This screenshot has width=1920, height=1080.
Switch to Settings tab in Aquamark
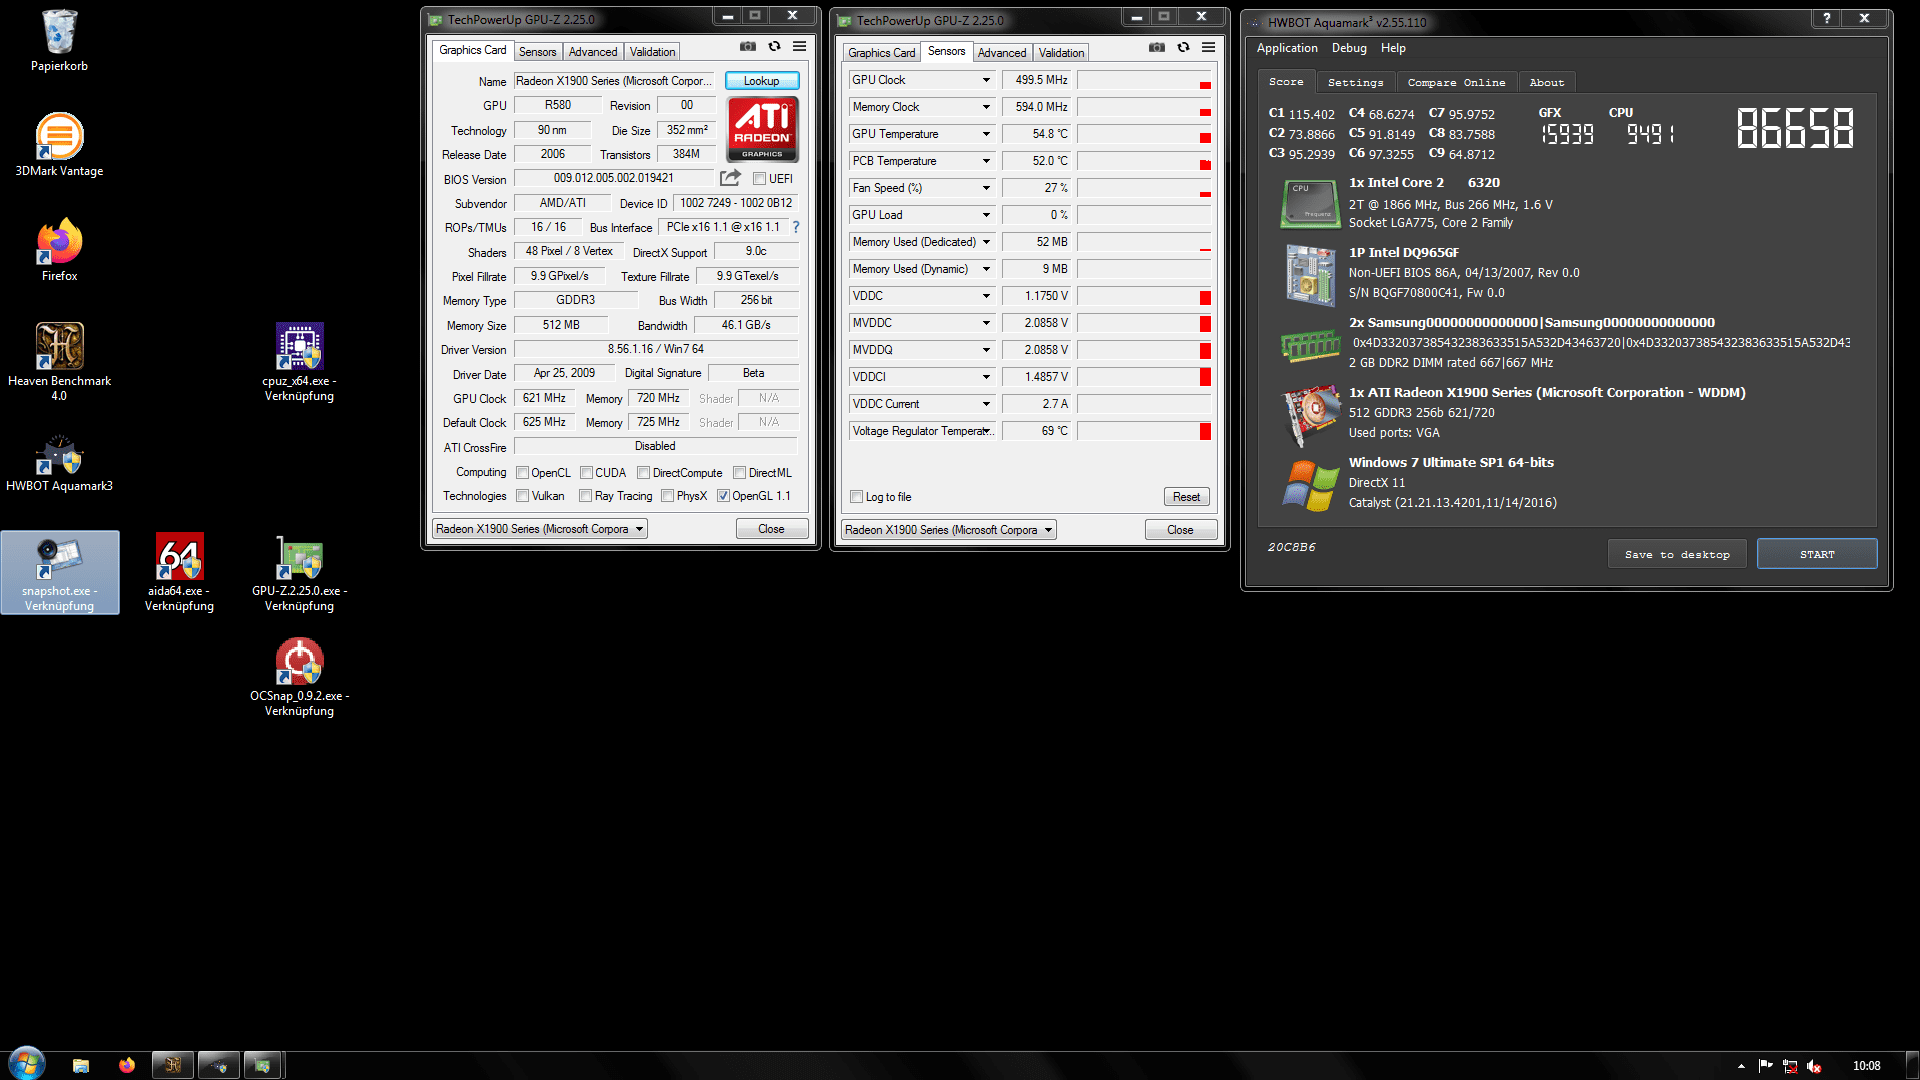click(x=1355, y=83)
